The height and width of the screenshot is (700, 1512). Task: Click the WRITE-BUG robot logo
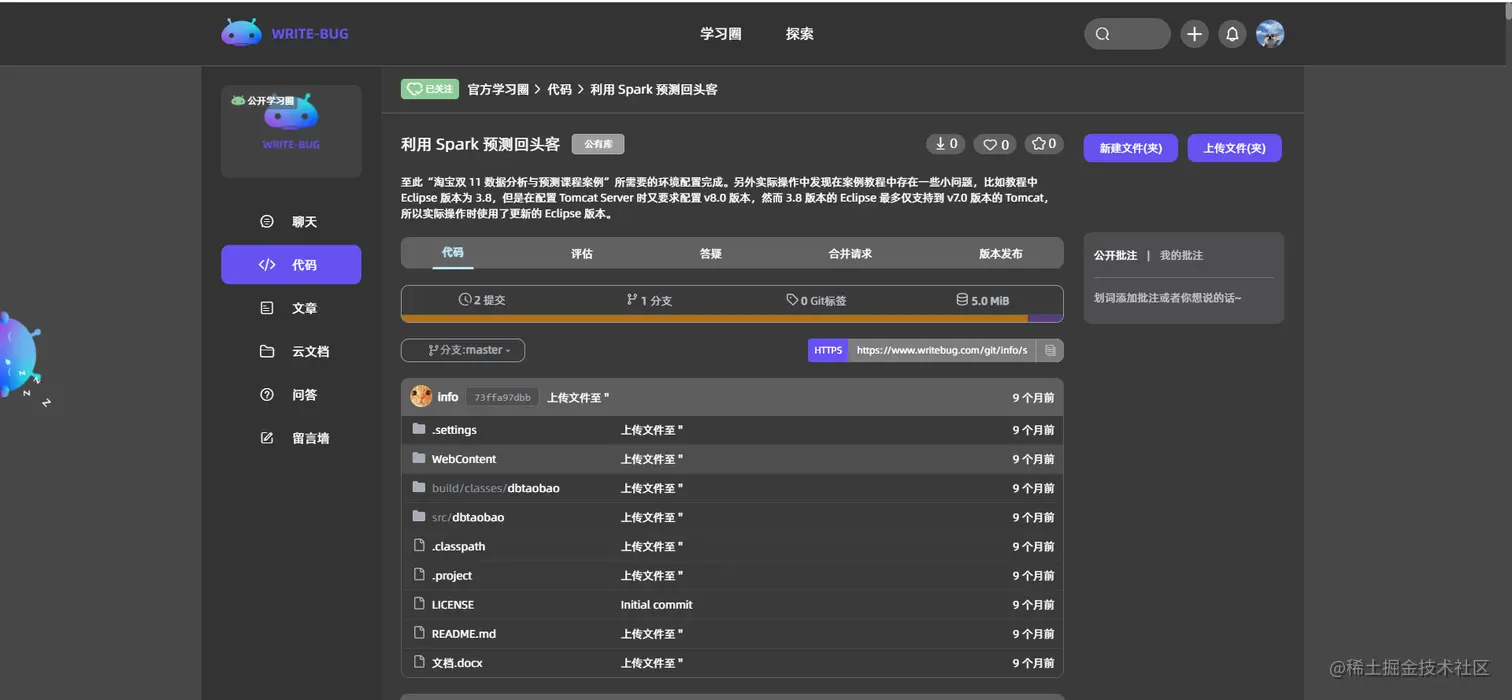pyautogui.click(x=241, y=33)
